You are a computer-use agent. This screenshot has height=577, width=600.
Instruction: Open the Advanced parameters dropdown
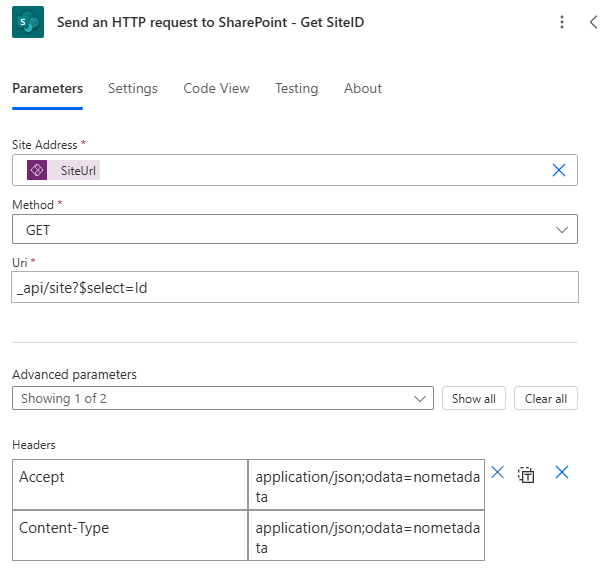click(x=223, y=398)
